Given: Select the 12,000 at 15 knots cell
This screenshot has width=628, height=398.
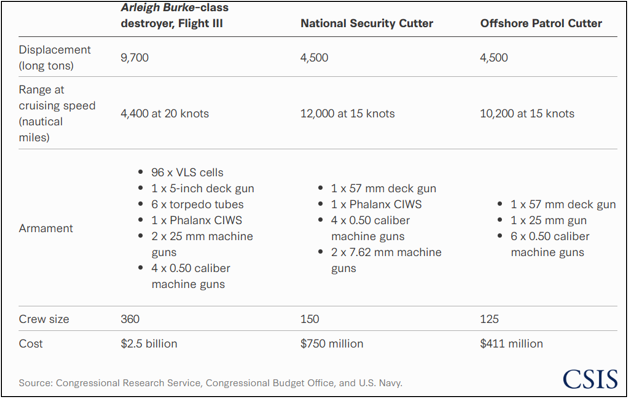Looking at the screenshot, I should tap(347, 114).
